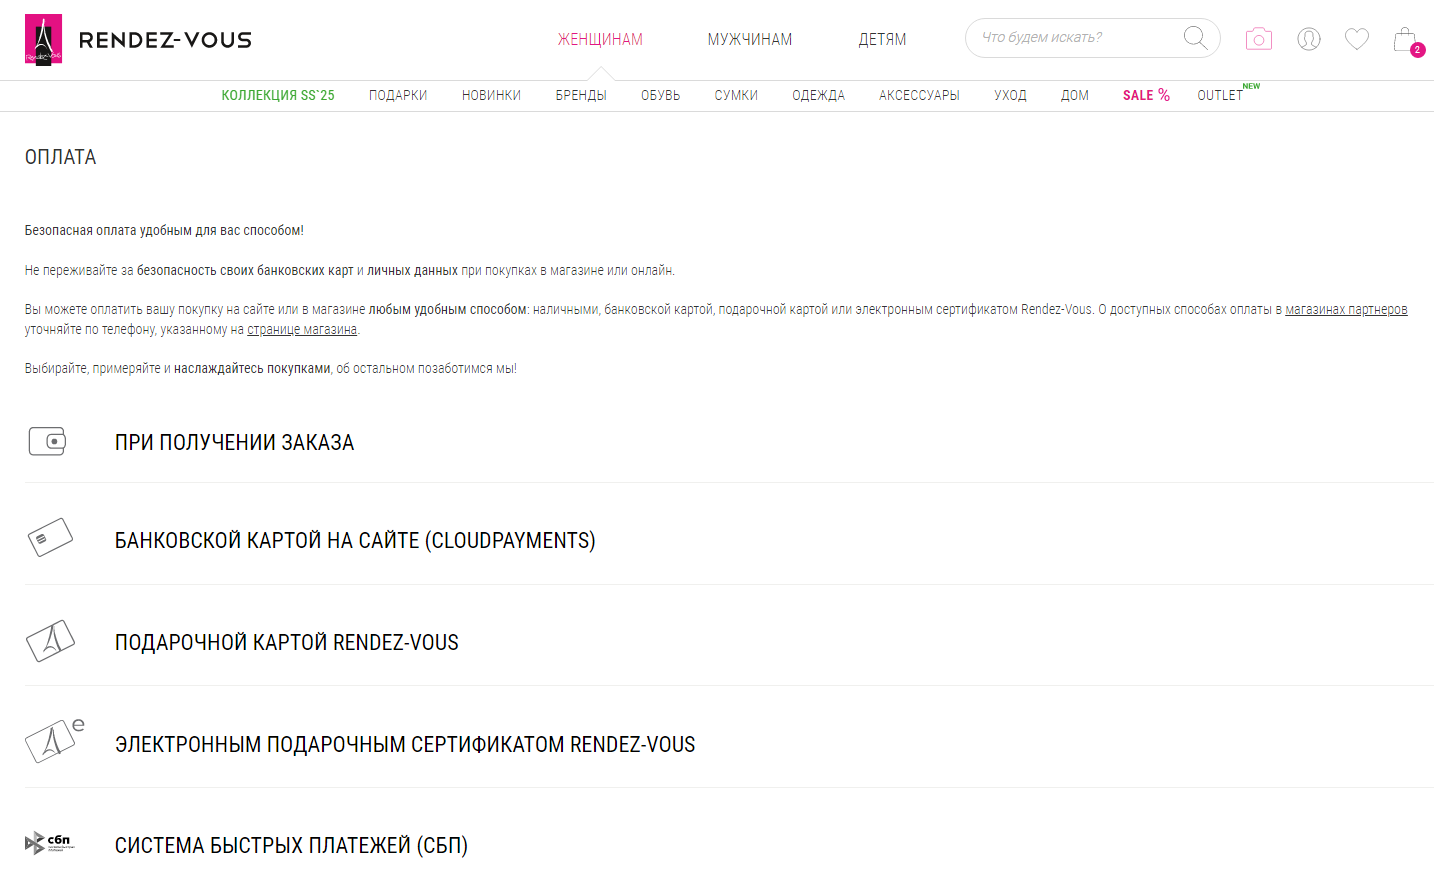Switch to the МУЖЧИНАМ tab

750,39
